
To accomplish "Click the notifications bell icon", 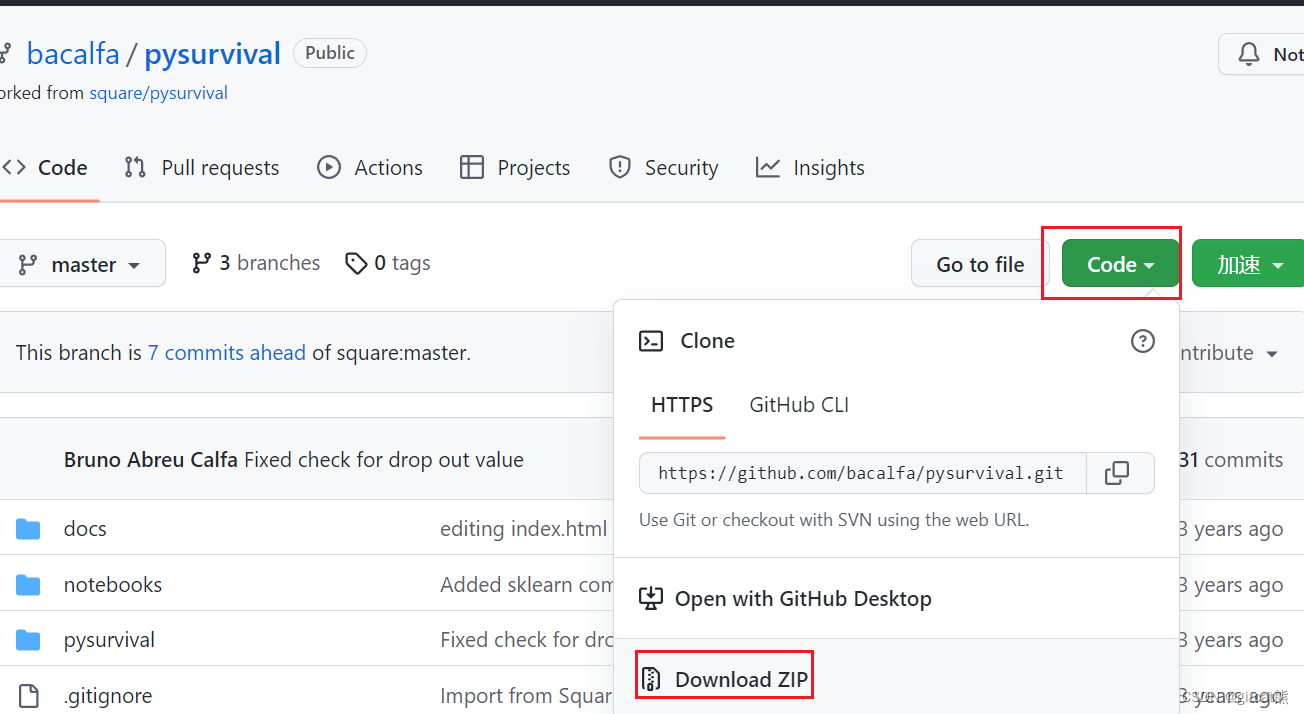I will click(x=1249, y=54).
